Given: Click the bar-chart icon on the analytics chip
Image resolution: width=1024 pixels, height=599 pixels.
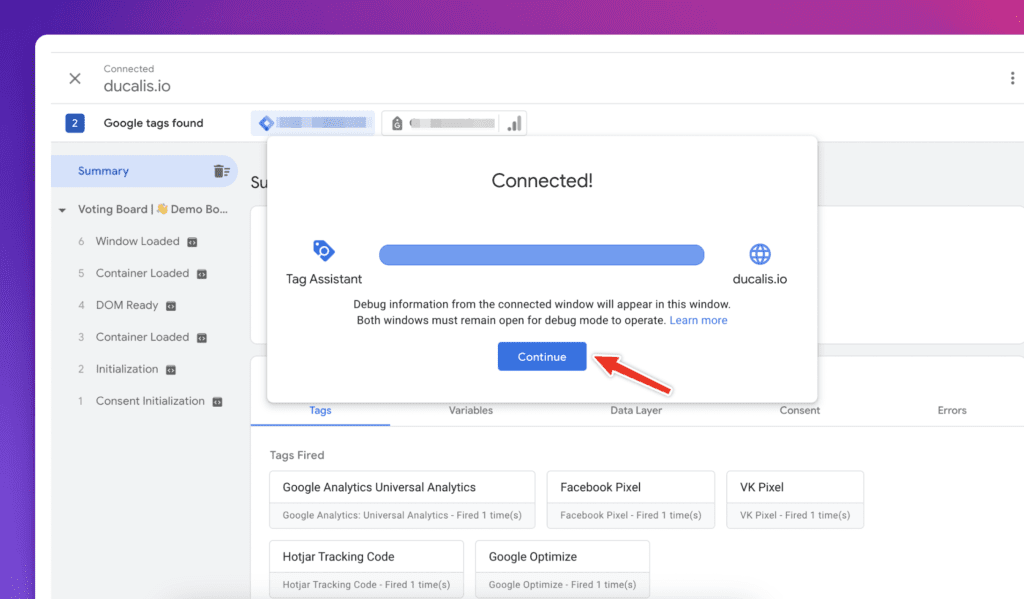Looking at the screenshot, I should 513,122.
